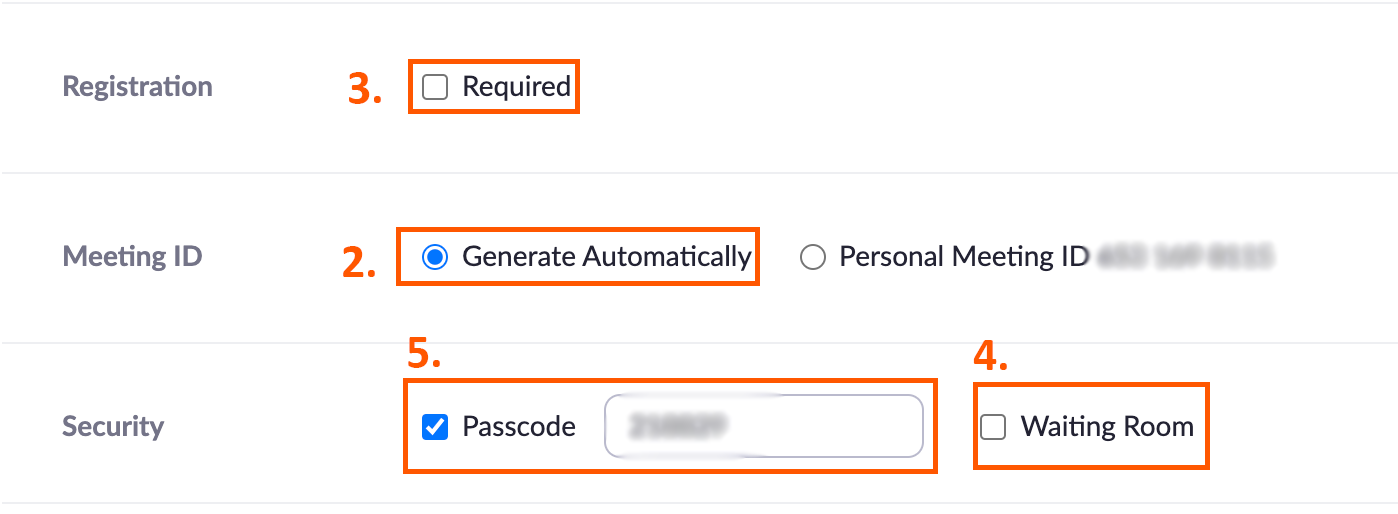The width and height of the screenshot is (1398, 514).
Task: Click the "Passcode" label text
Action: (x=519, y=427)
